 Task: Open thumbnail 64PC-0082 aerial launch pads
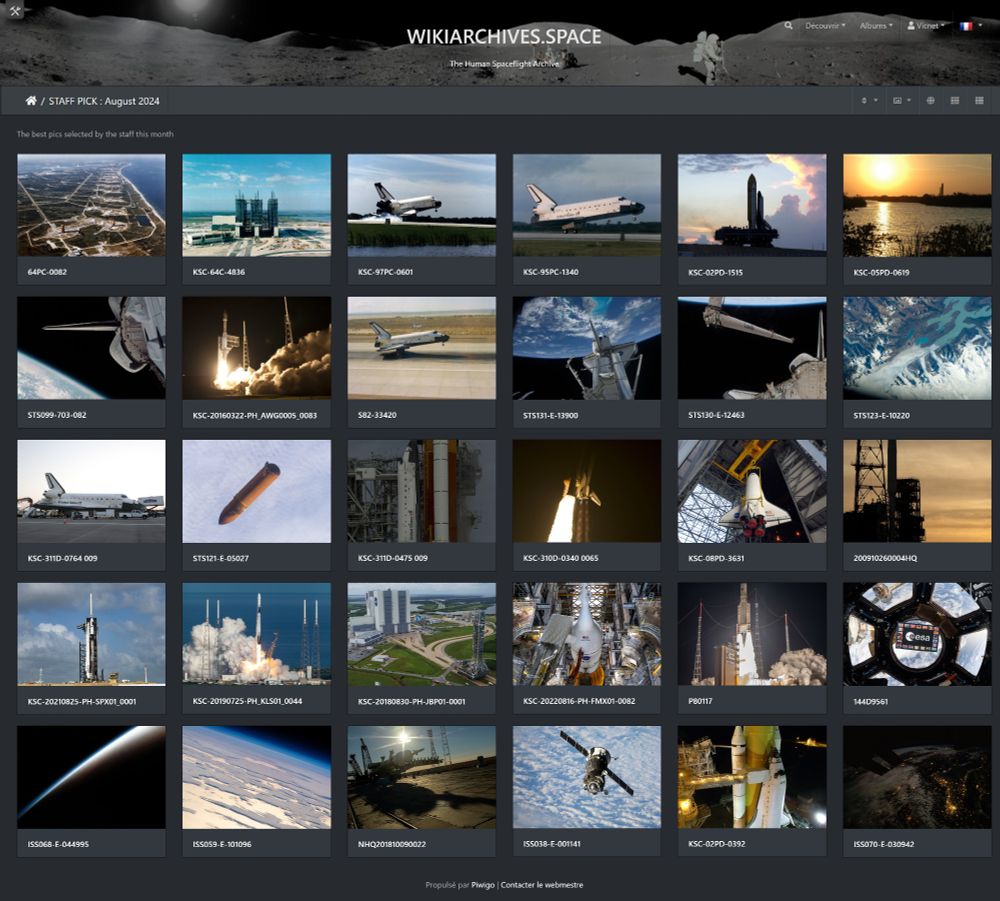pos(91,205)
